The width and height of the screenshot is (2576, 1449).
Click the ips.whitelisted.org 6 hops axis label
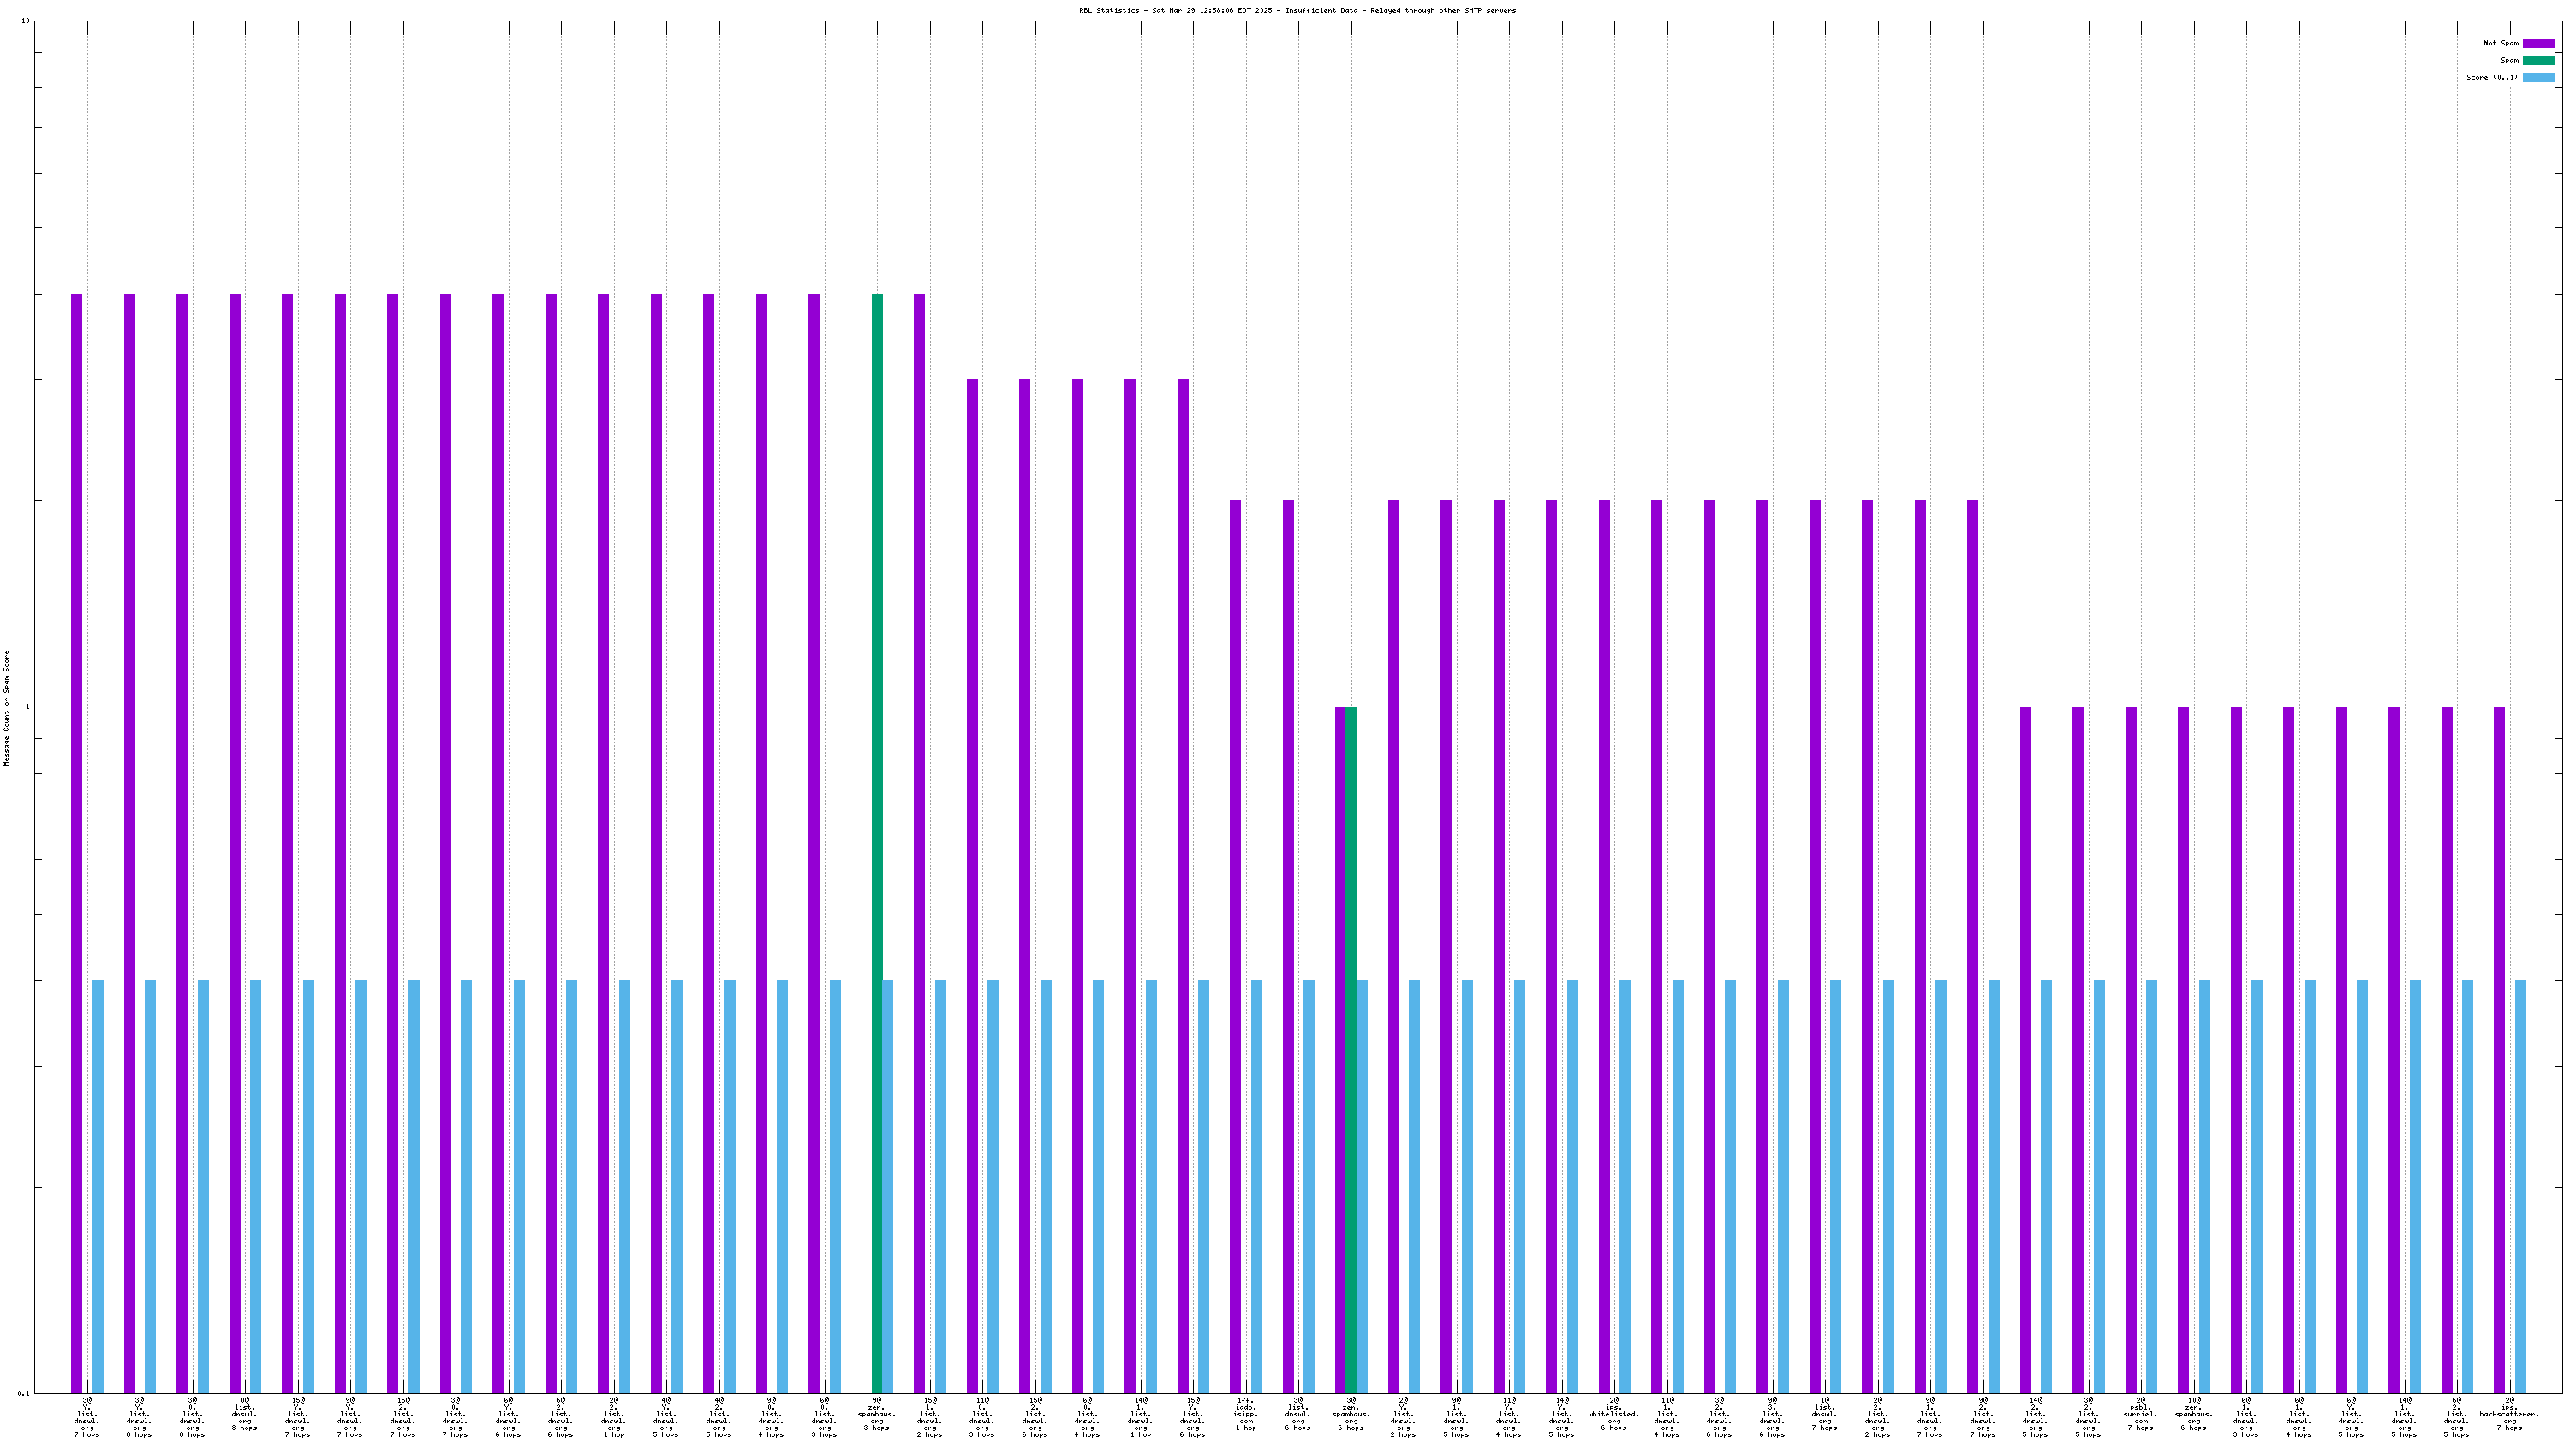[1614, 1416]
